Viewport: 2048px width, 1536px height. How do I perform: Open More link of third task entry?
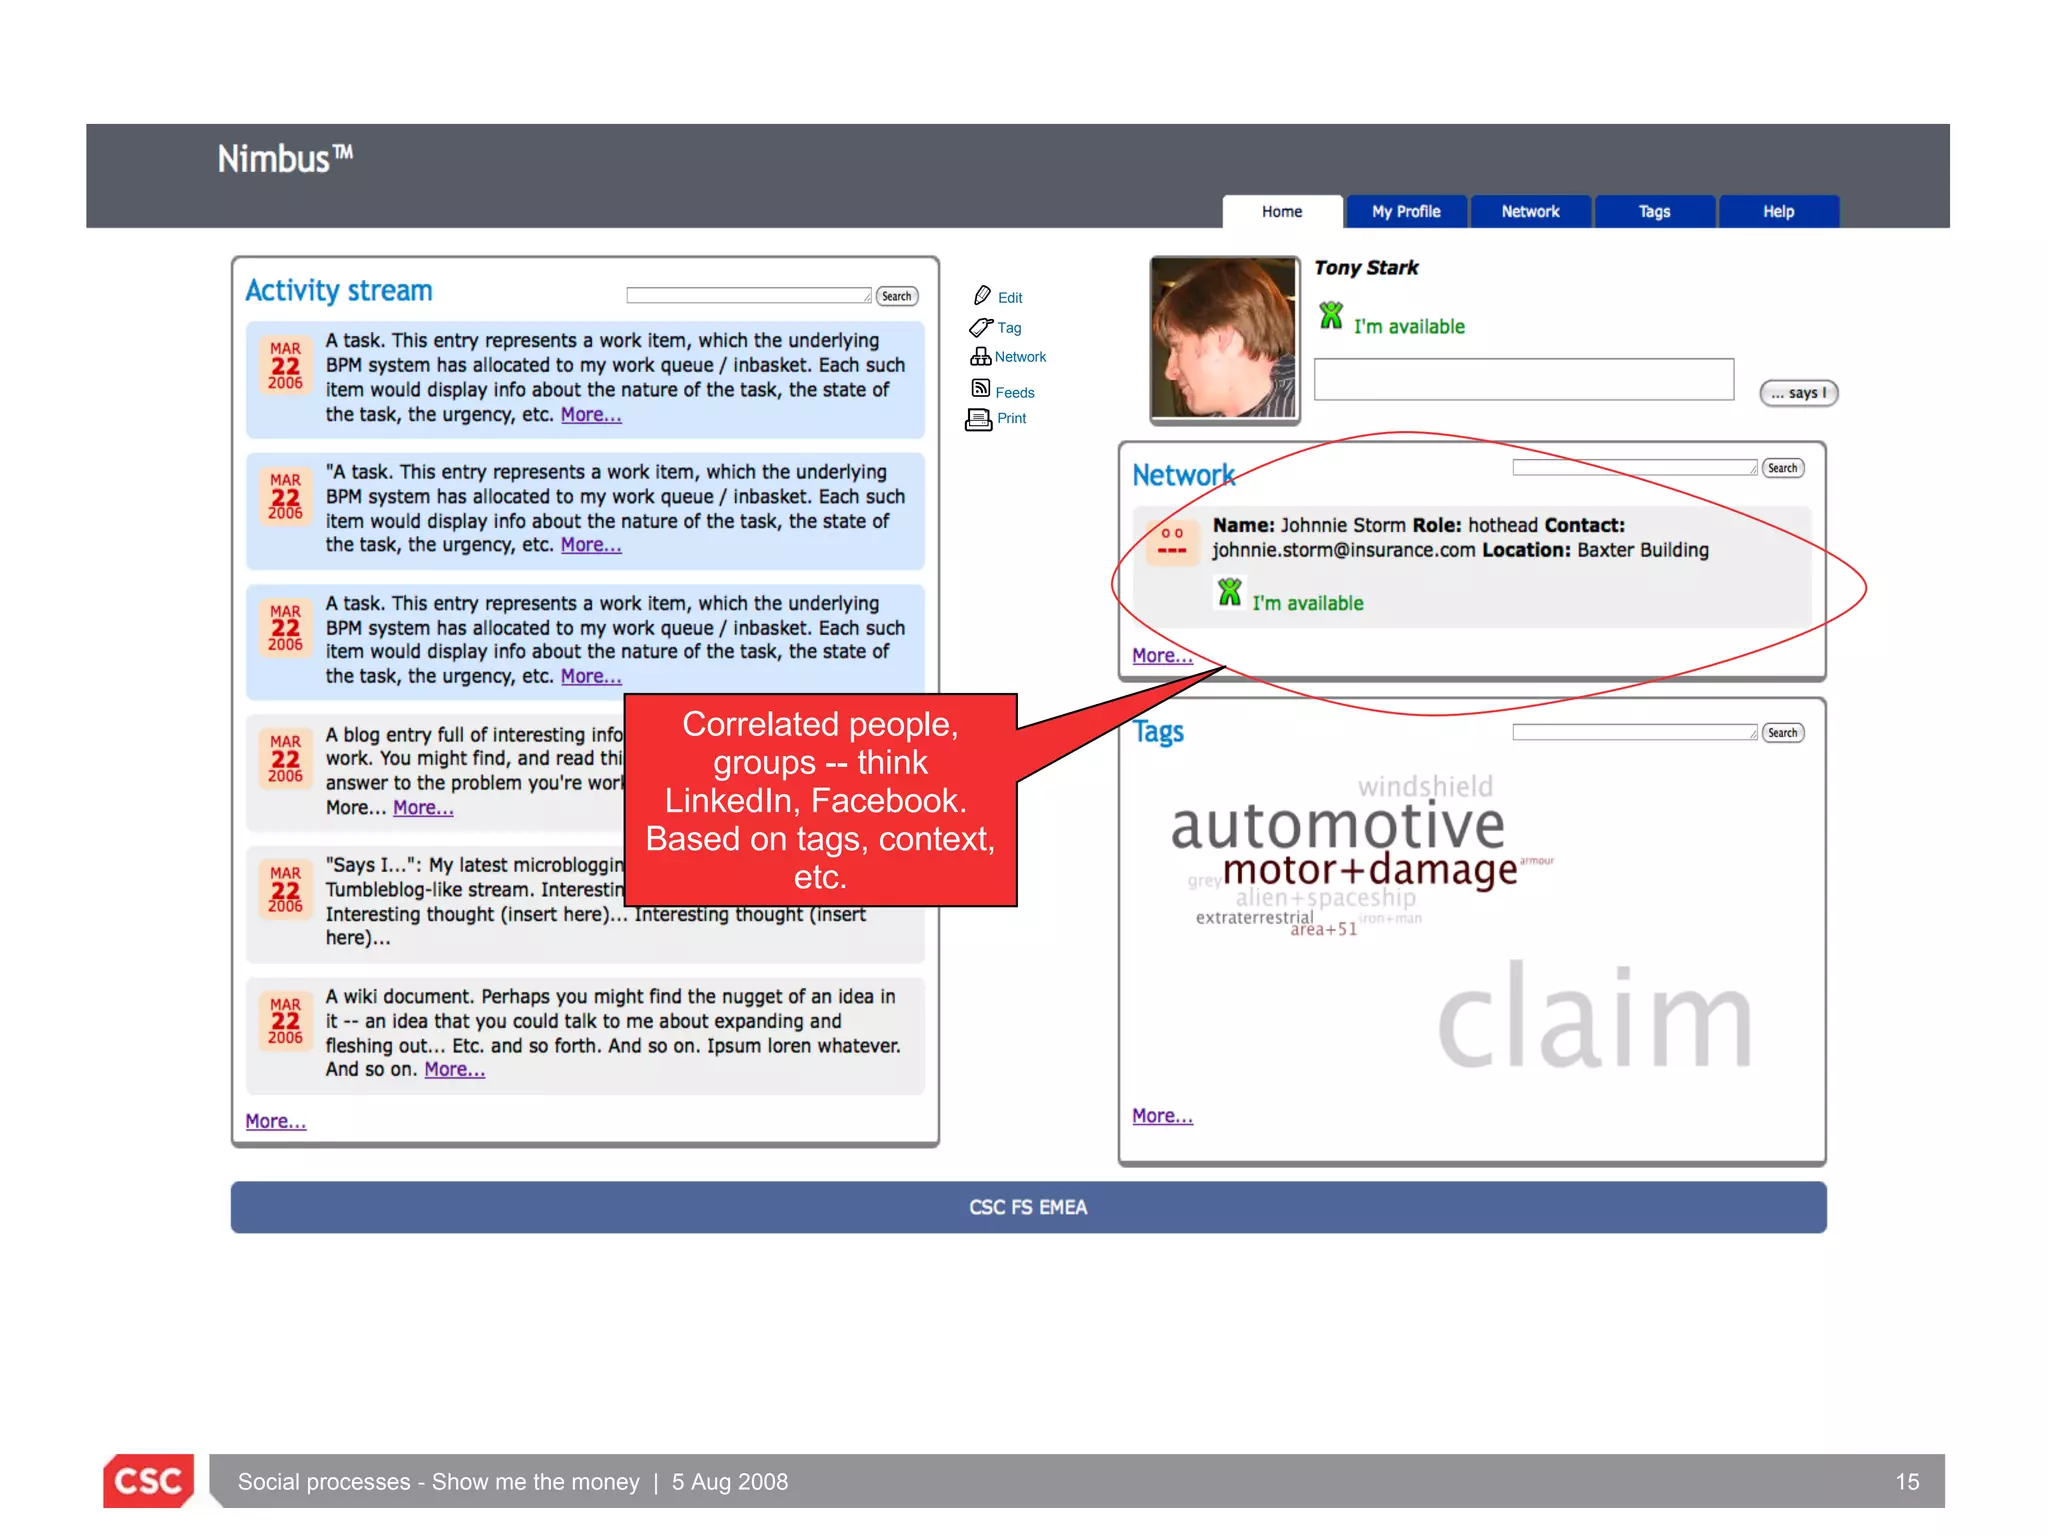pos(591,676)
